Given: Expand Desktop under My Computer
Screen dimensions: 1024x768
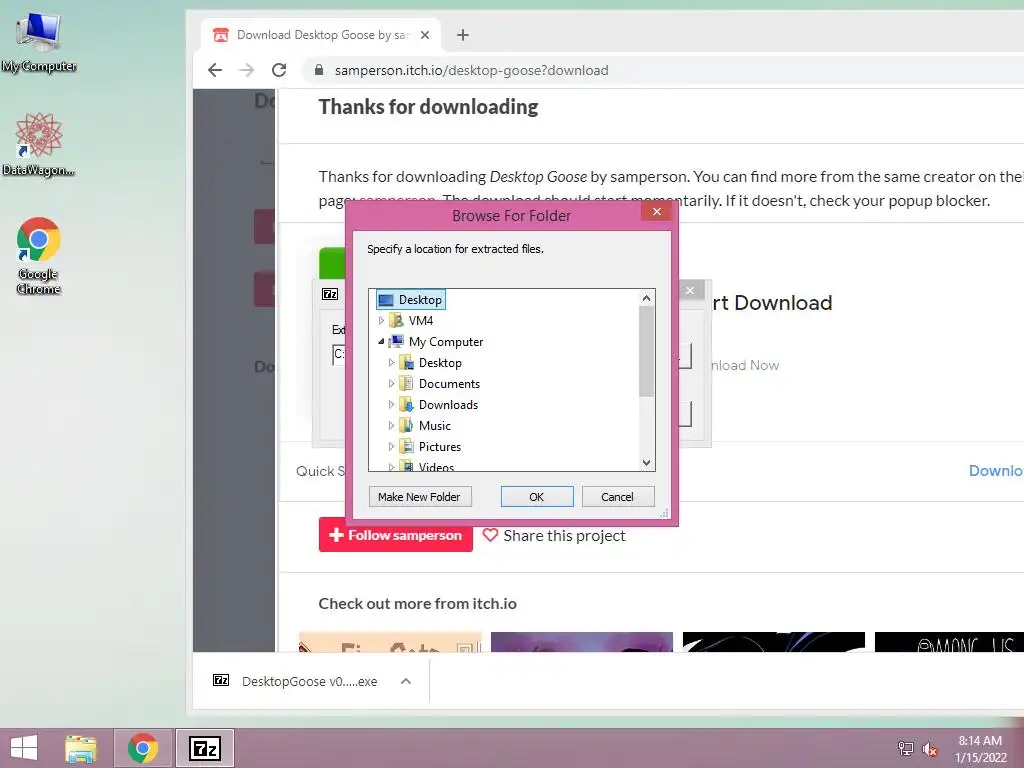Looking at the screenshot, I should pos(391,362).
